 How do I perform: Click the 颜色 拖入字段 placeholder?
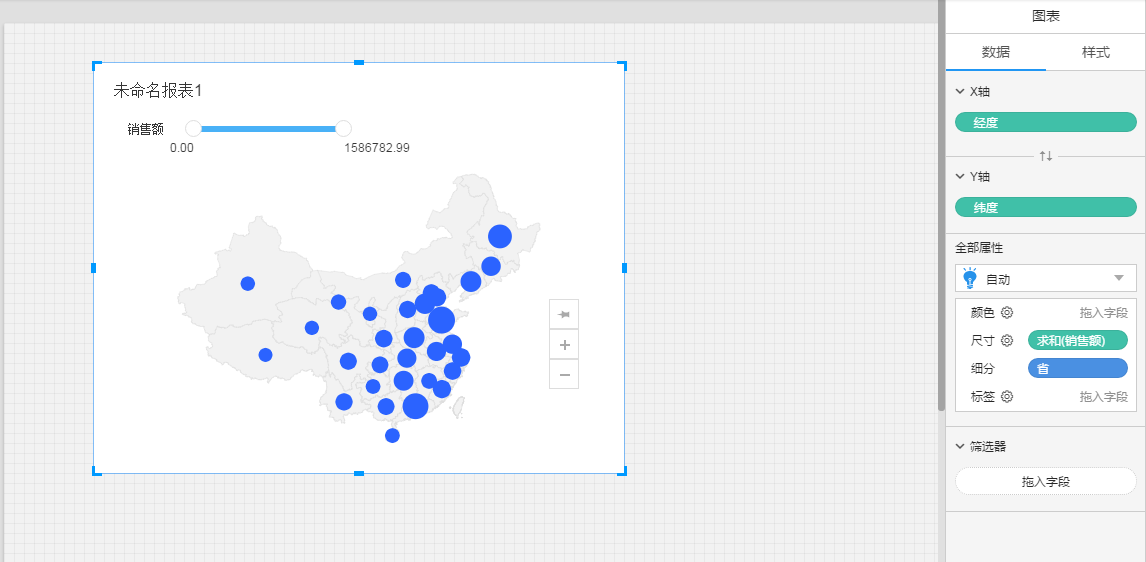(1104, 314)
